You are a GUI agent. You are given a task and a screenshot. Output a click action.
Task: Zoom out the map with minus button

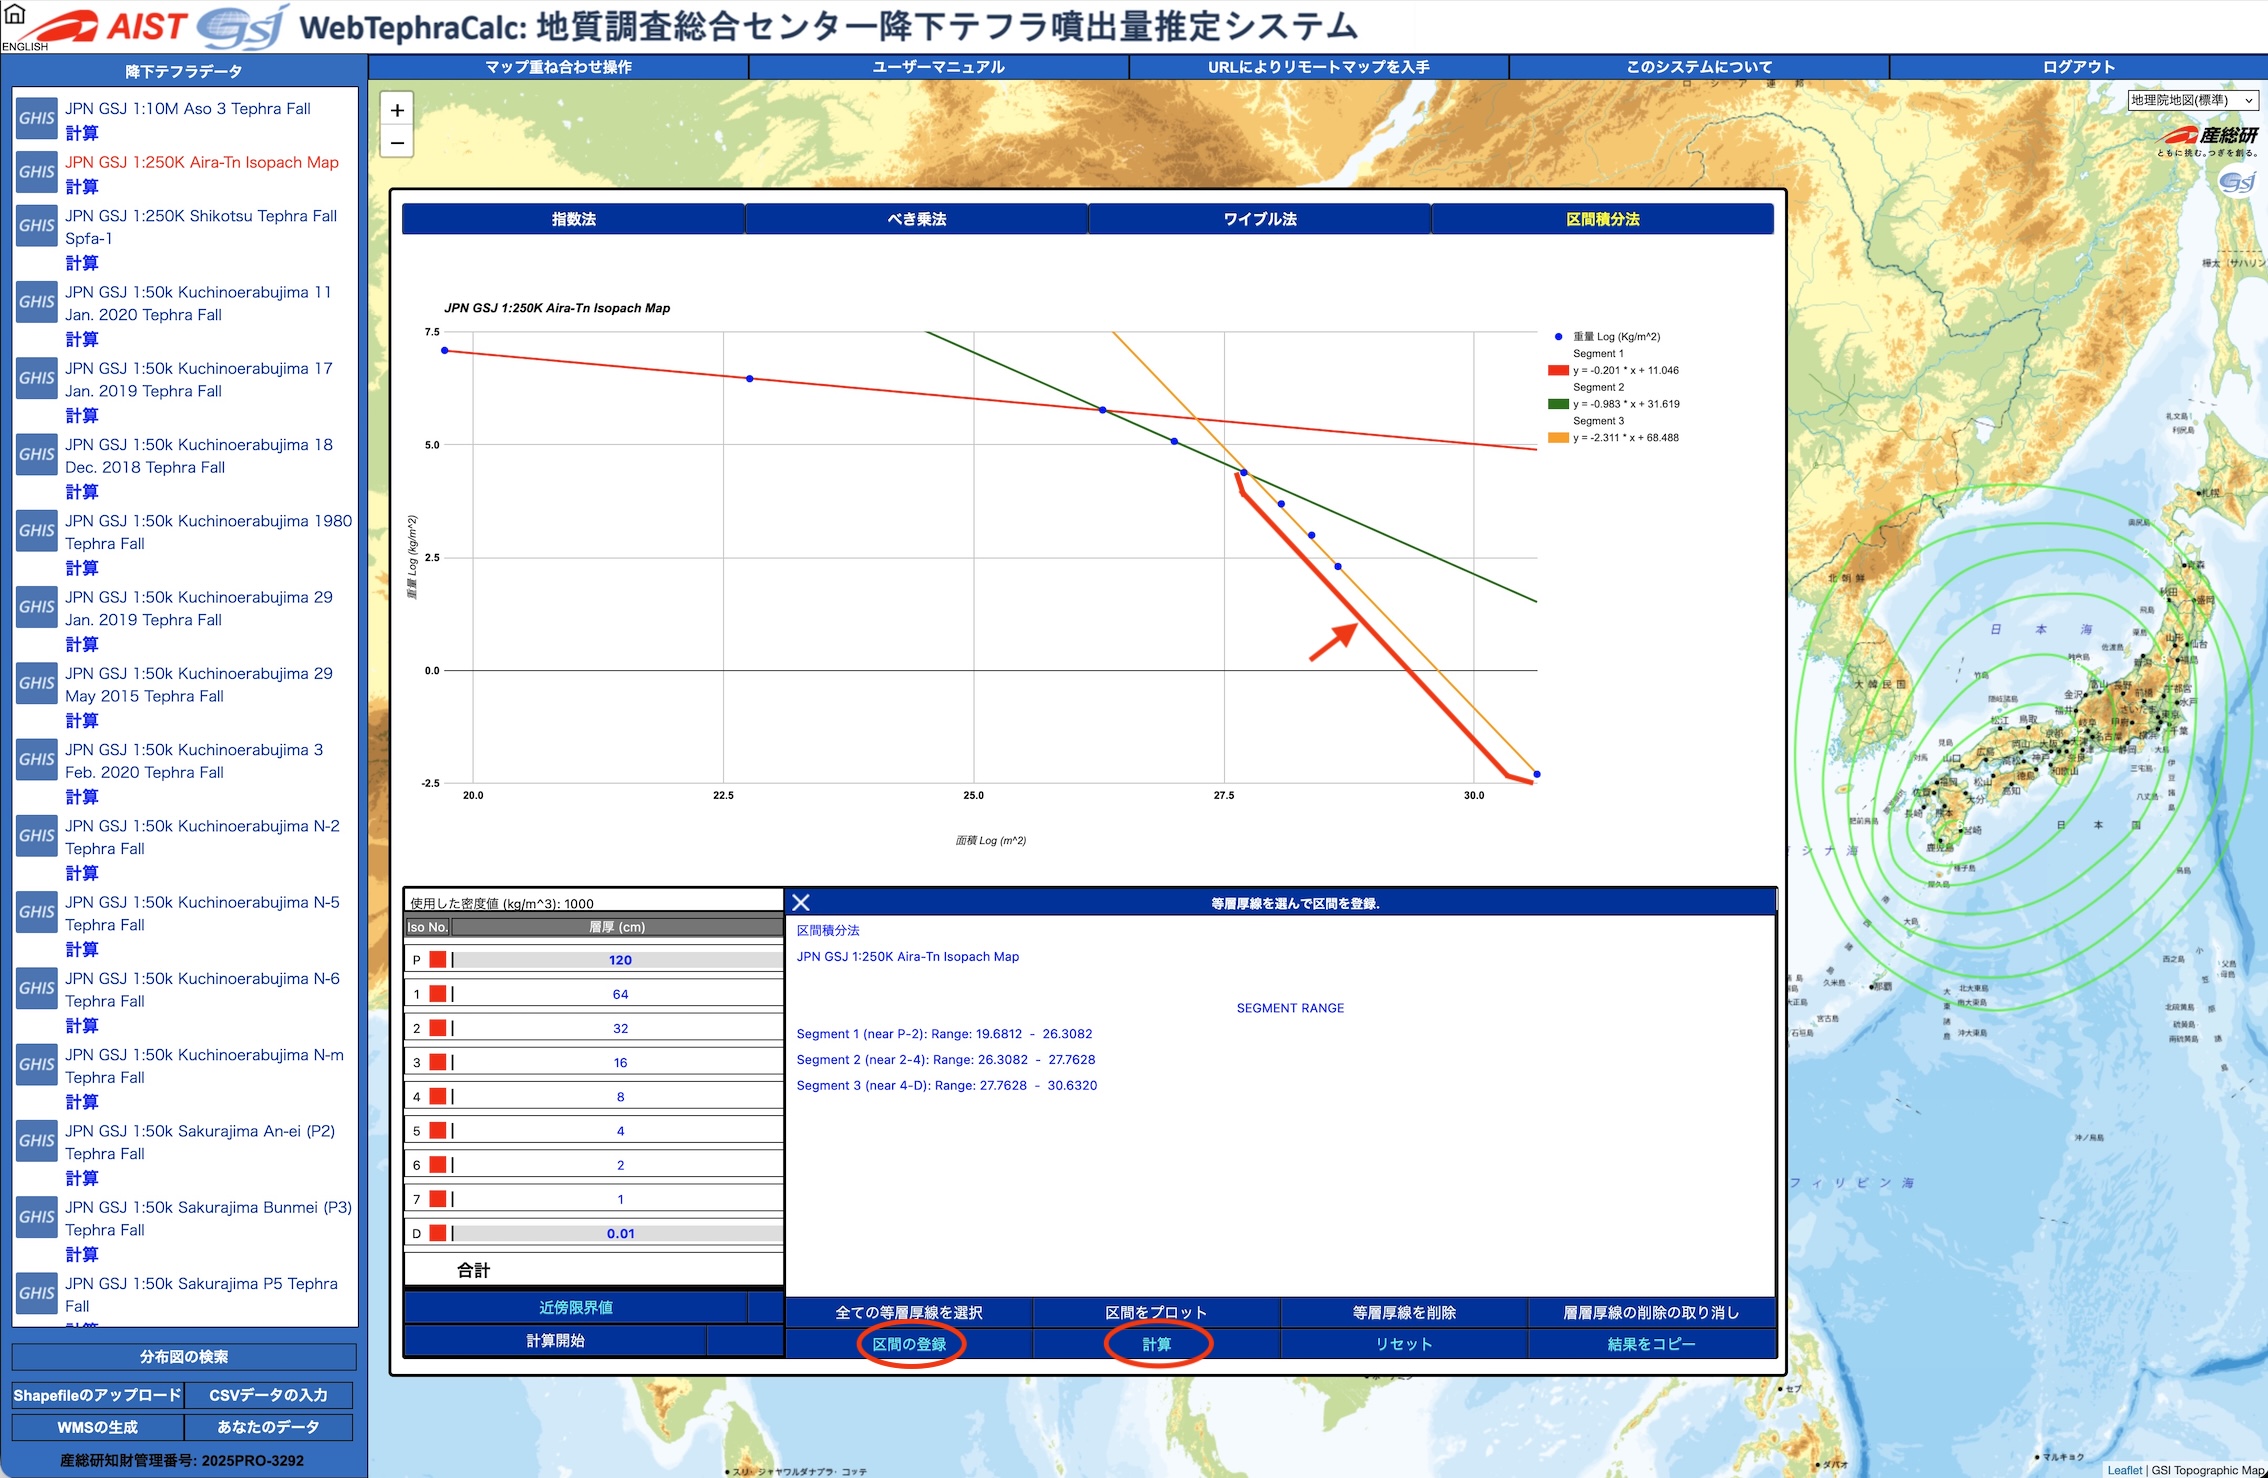[397, 143]
